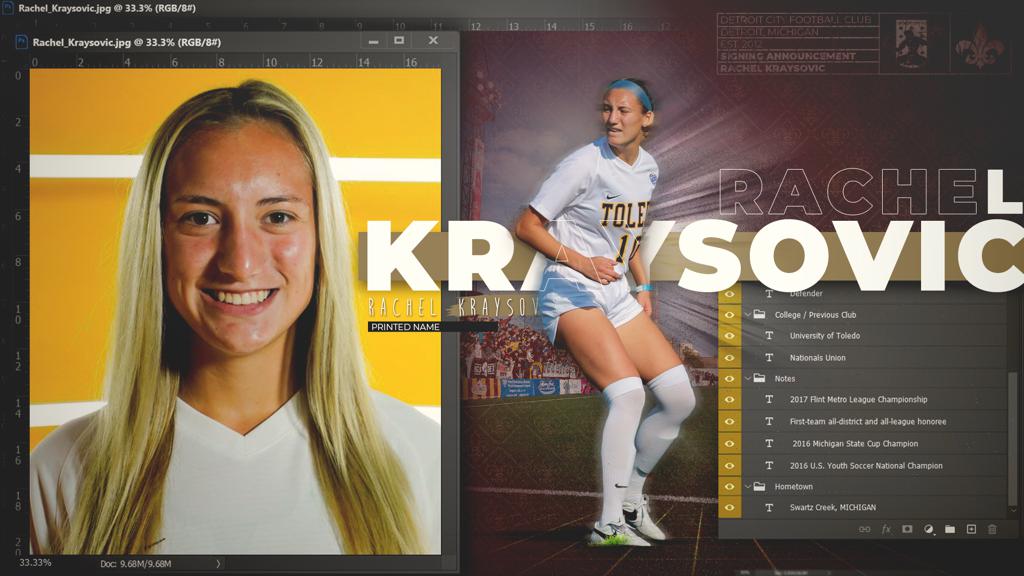
Task: Click the Hometown group folder icon
Action: 759,486
